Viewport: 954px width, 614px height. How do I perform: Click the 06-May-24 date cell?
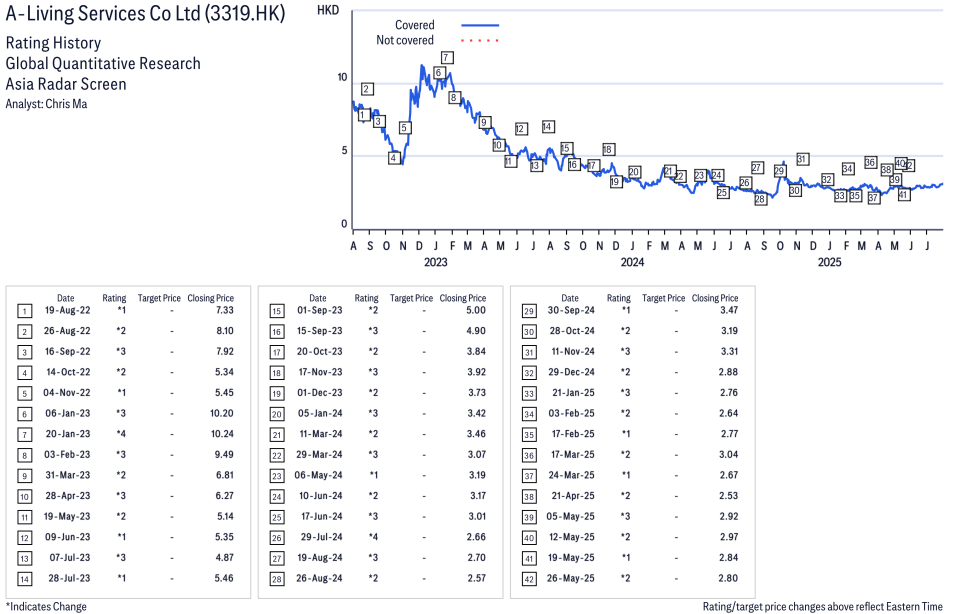tap(319, 475)
